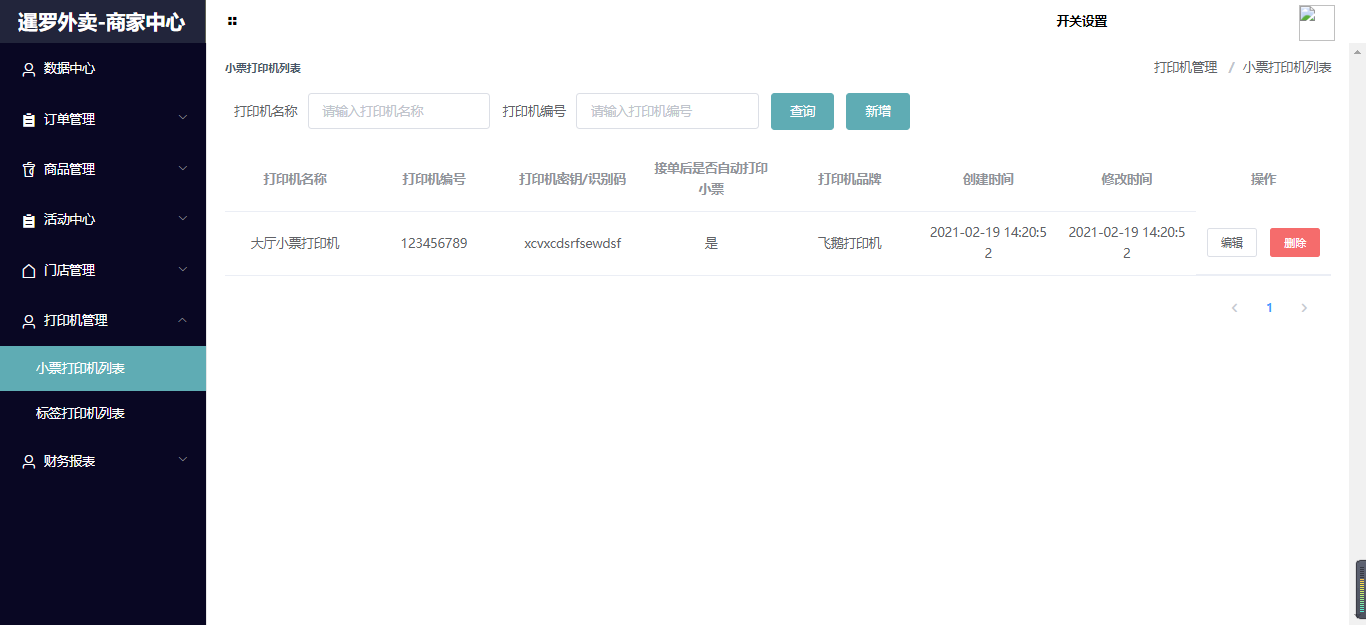Click the house icon beside 门店管理

coord(29,270)
